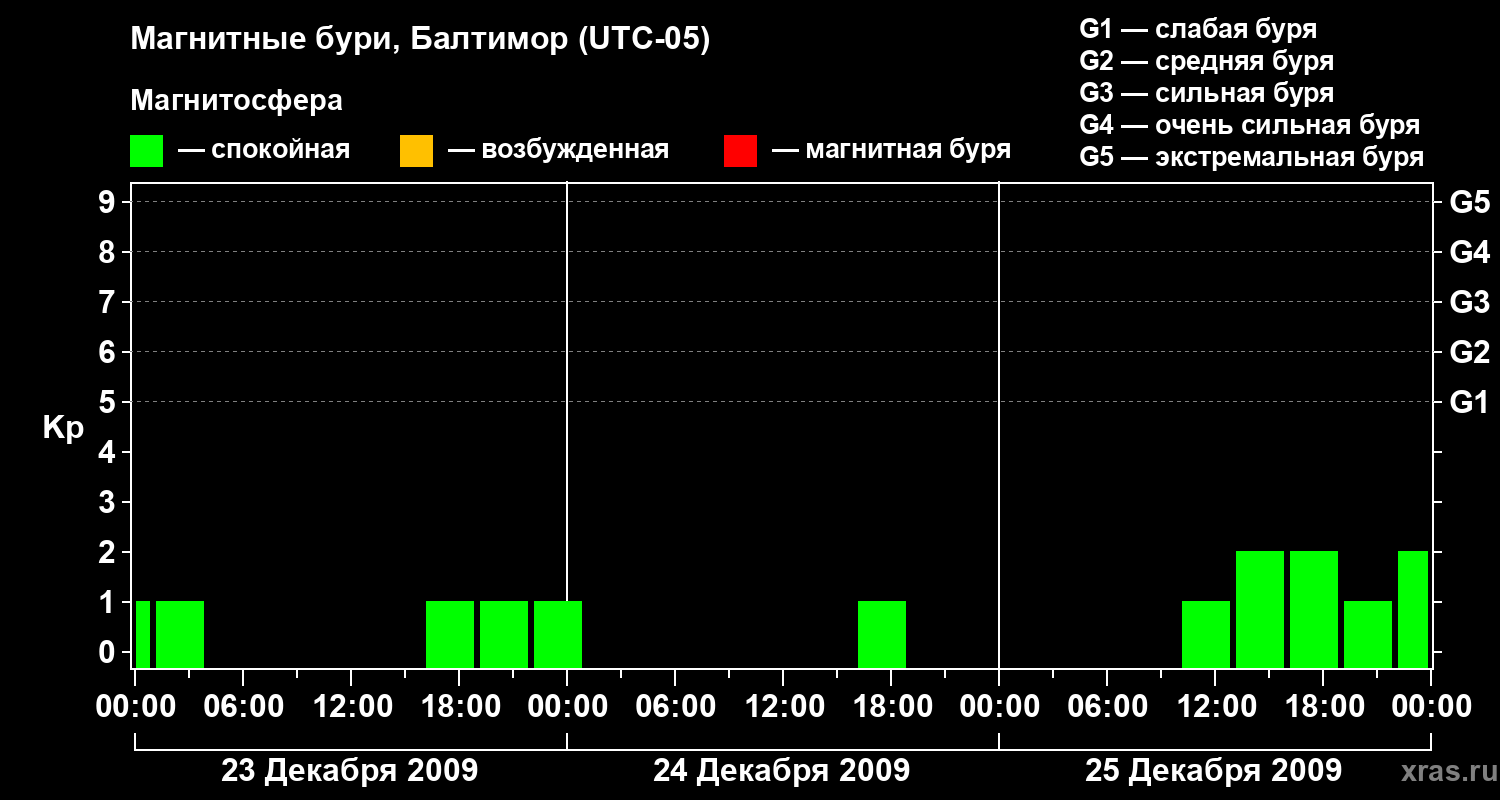This screenshot has width=1500, height=800.
Task: Click the 00:00 label starting 23 Декабря
Action: click(135, 707)
